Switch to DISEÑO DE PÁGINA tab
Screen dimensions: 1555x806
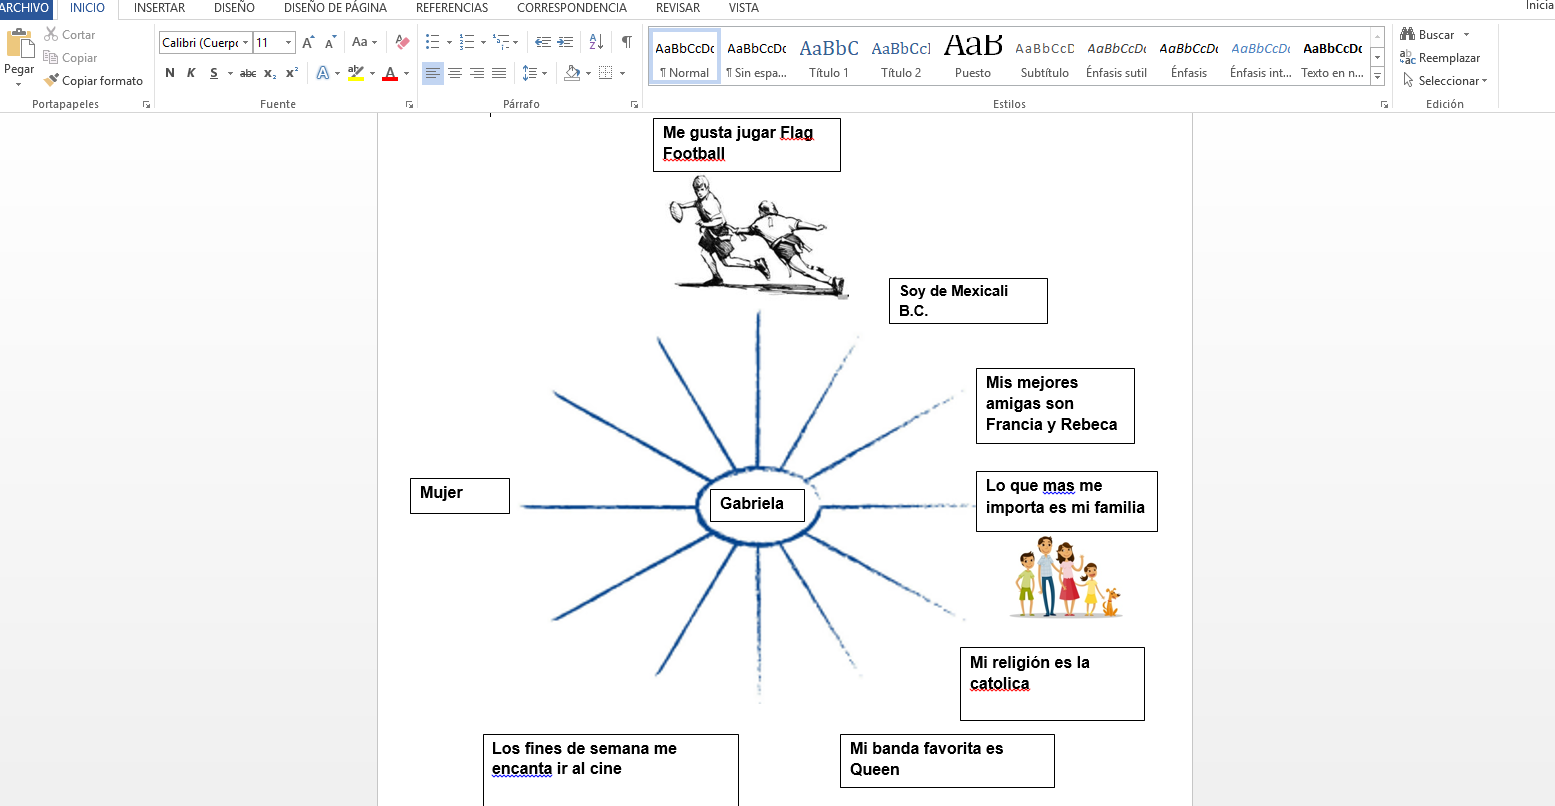point(335,8)
